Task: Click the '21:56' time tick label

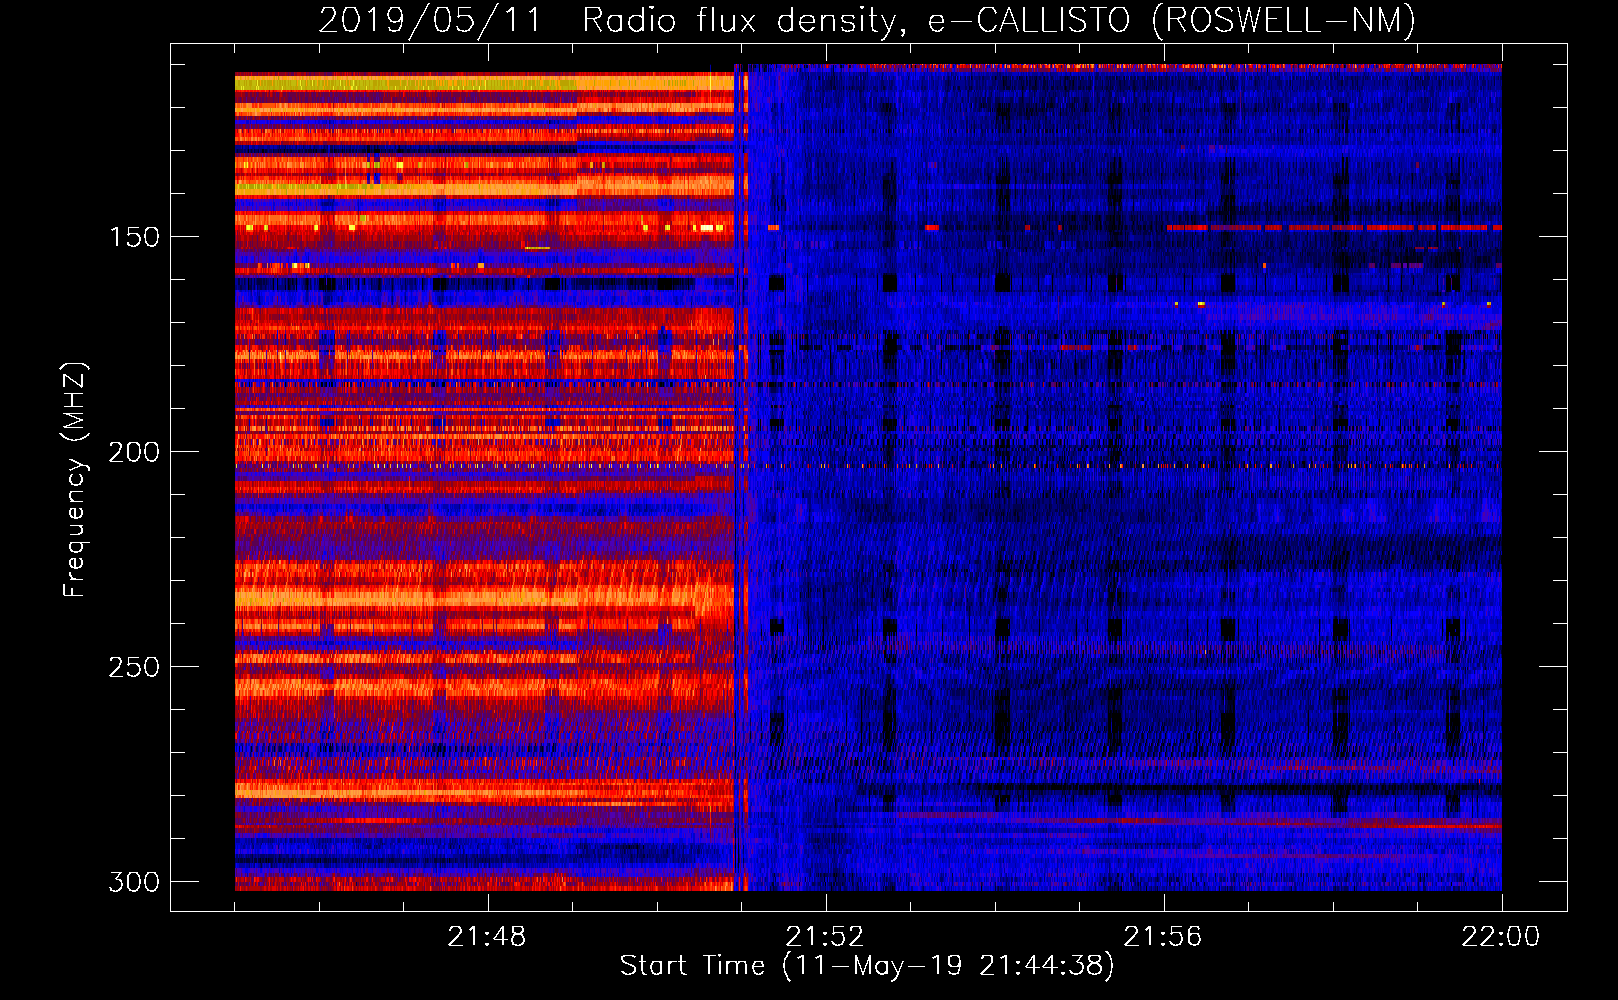Action: 1163,936
